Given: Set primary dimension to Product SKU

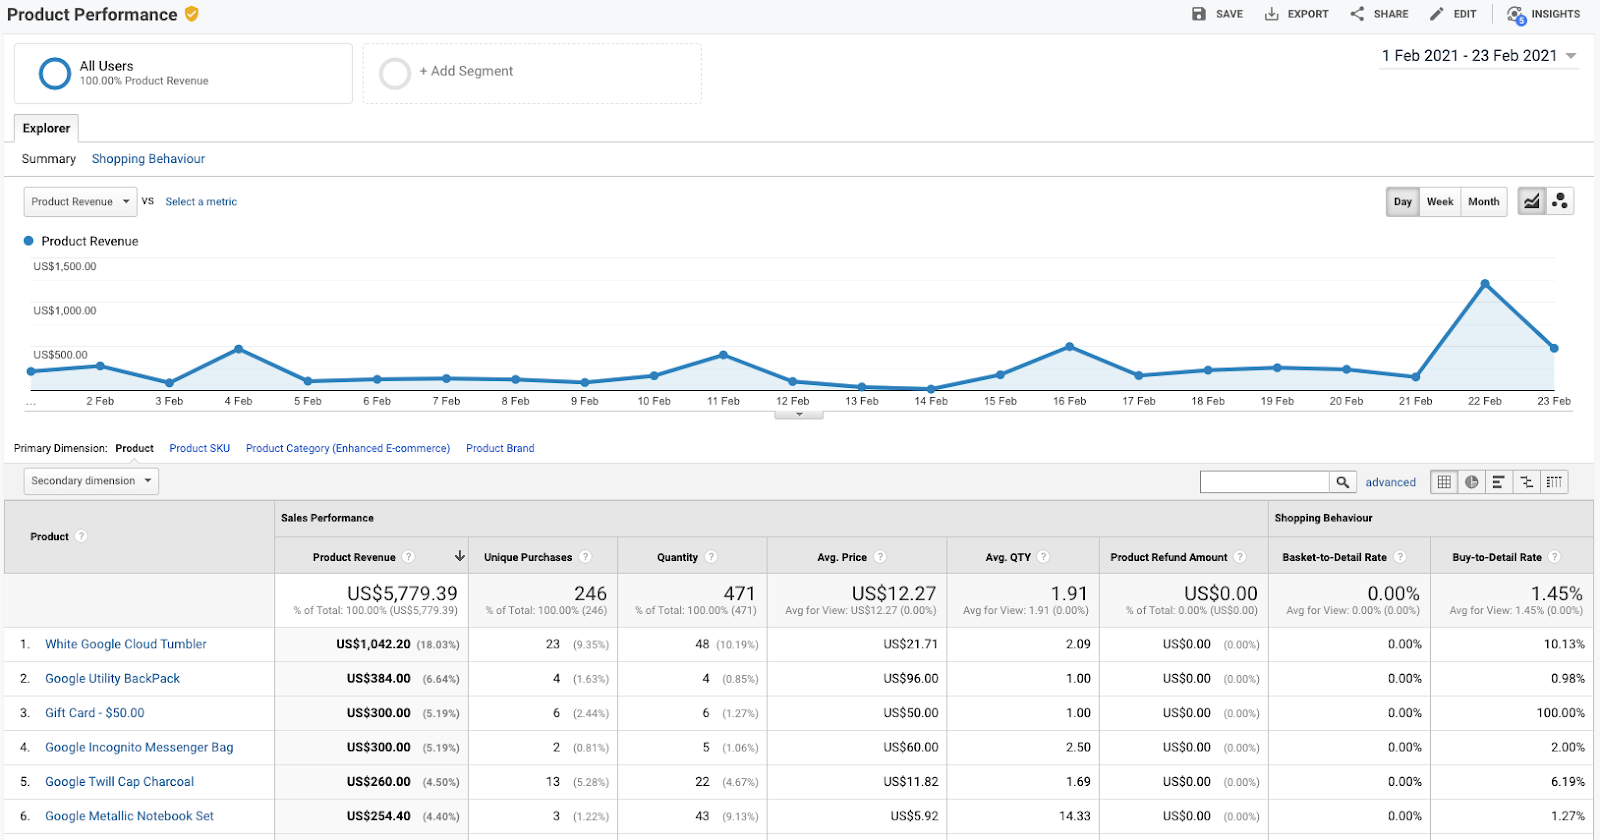Looking at the screenshot, I should (200, 449).
